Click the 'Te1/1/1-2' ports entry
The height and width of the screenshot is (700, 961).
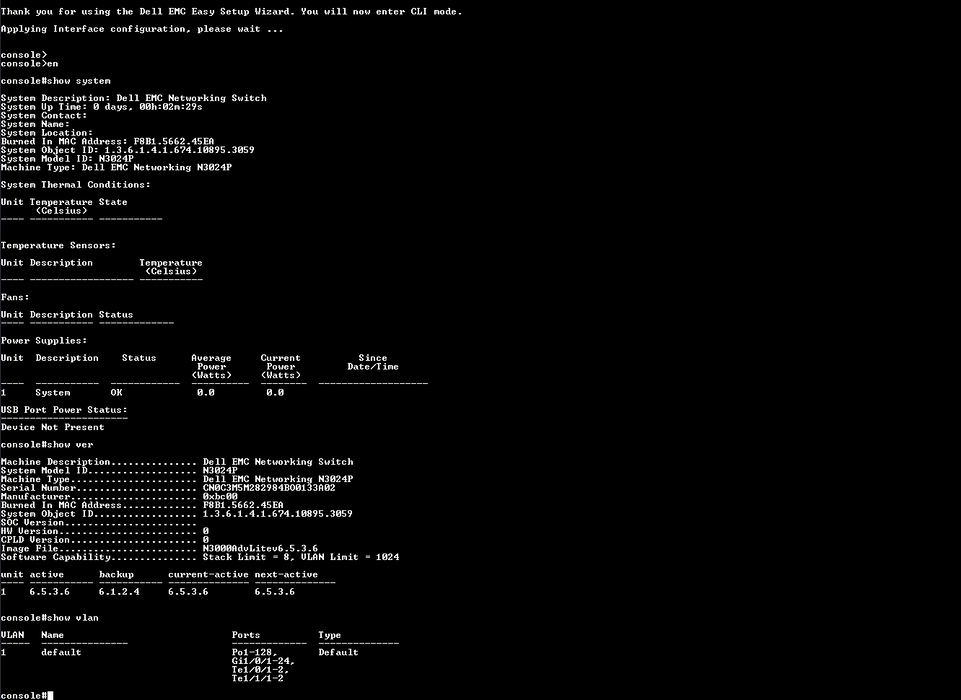coord(257,679)
